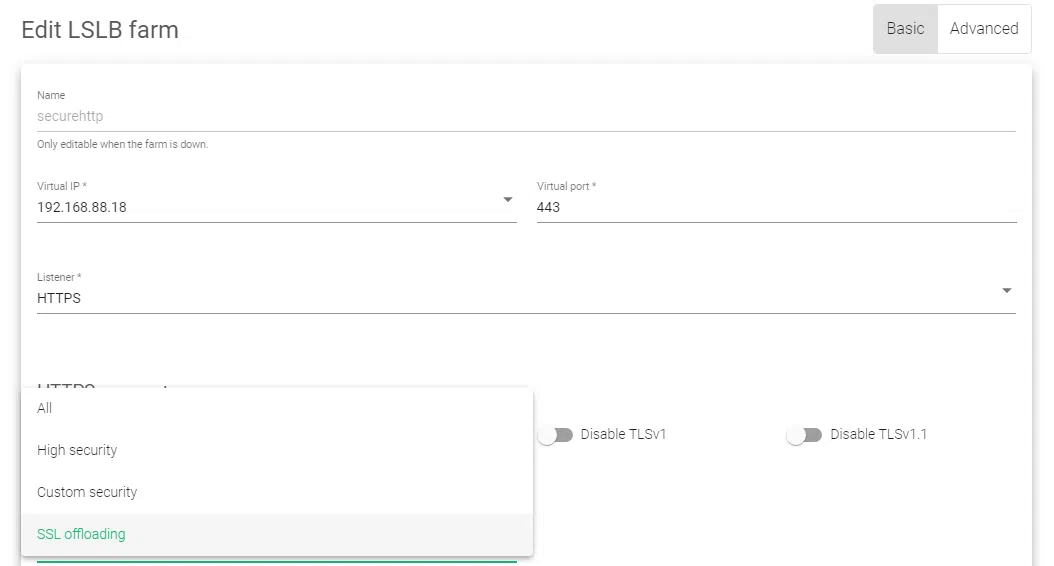Select High security from the list

(77, 450)
